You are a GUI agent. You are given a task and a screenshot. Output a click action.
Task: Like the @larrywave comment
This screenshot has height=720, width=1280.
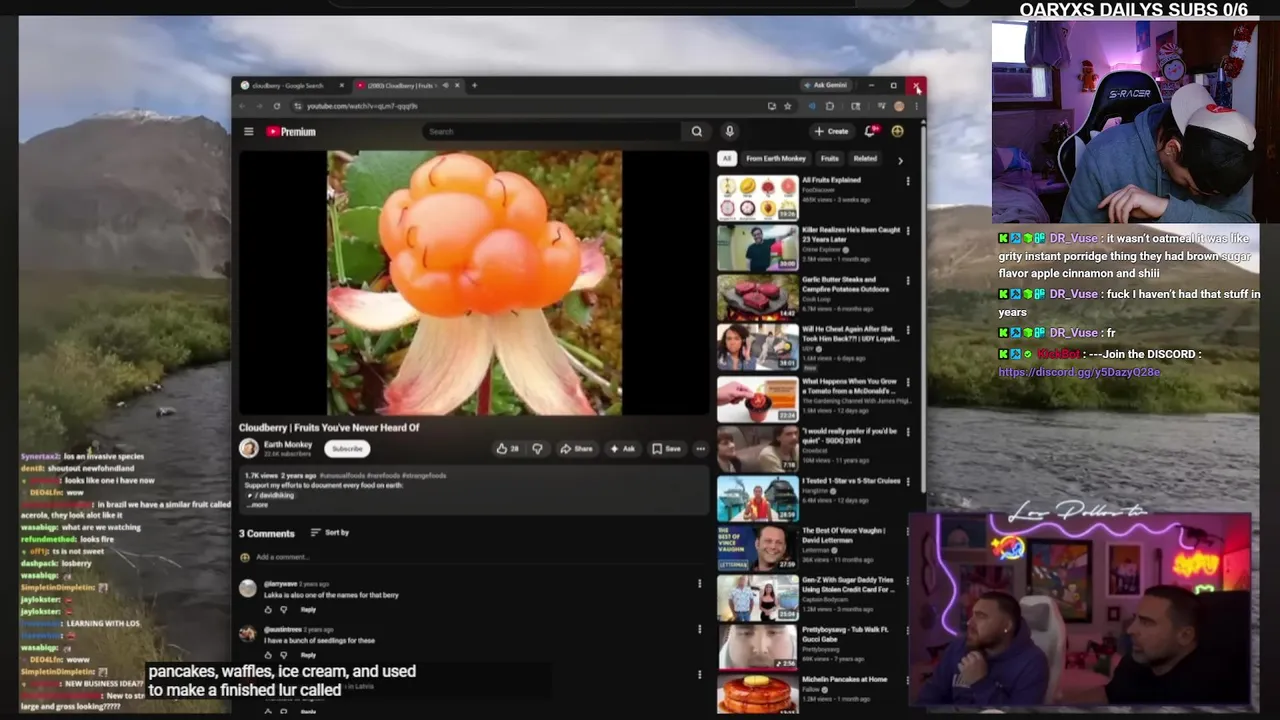pyautogui.click(x=268, y=609)
